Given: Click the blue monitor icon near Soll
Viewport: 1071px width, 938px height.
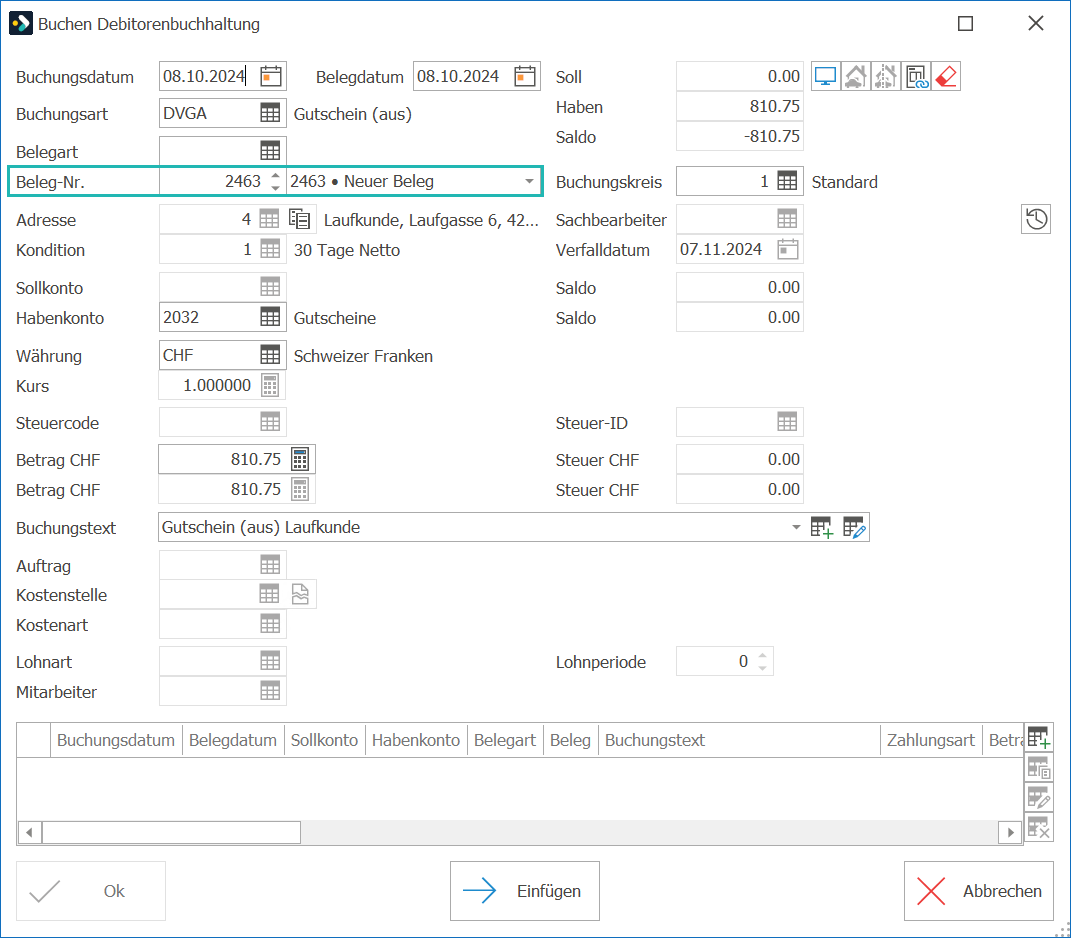Looking at the screenshot, I should pos(826,77).
